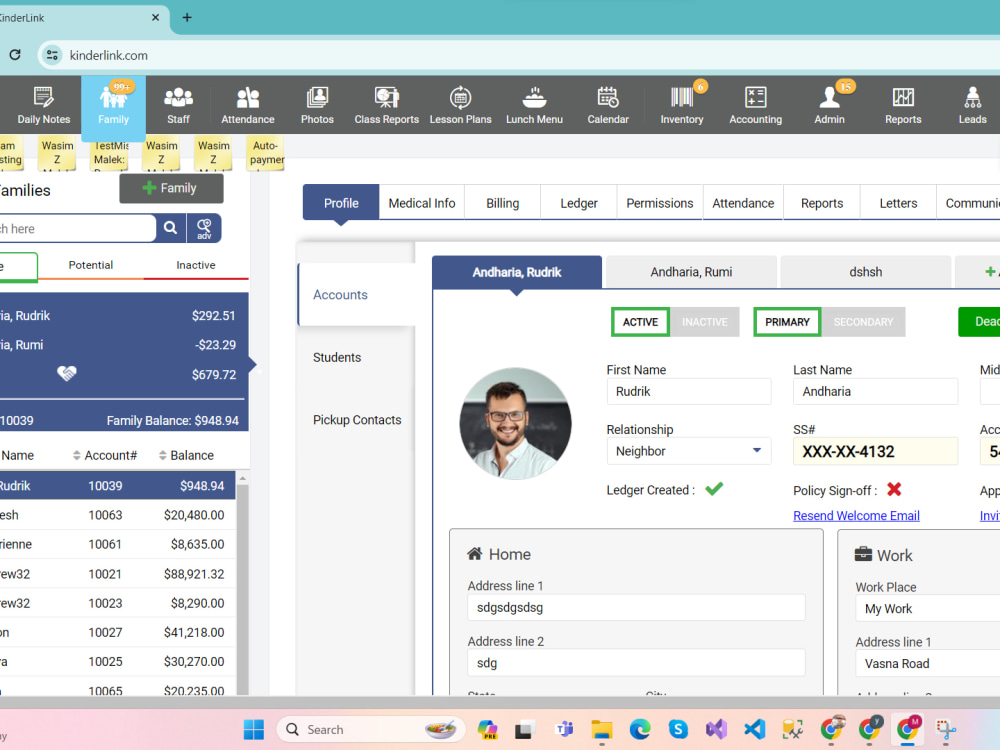This screenshot has width=1000, height=750.
Task: Open Class Reports module
Action: (x=386, y=105)
